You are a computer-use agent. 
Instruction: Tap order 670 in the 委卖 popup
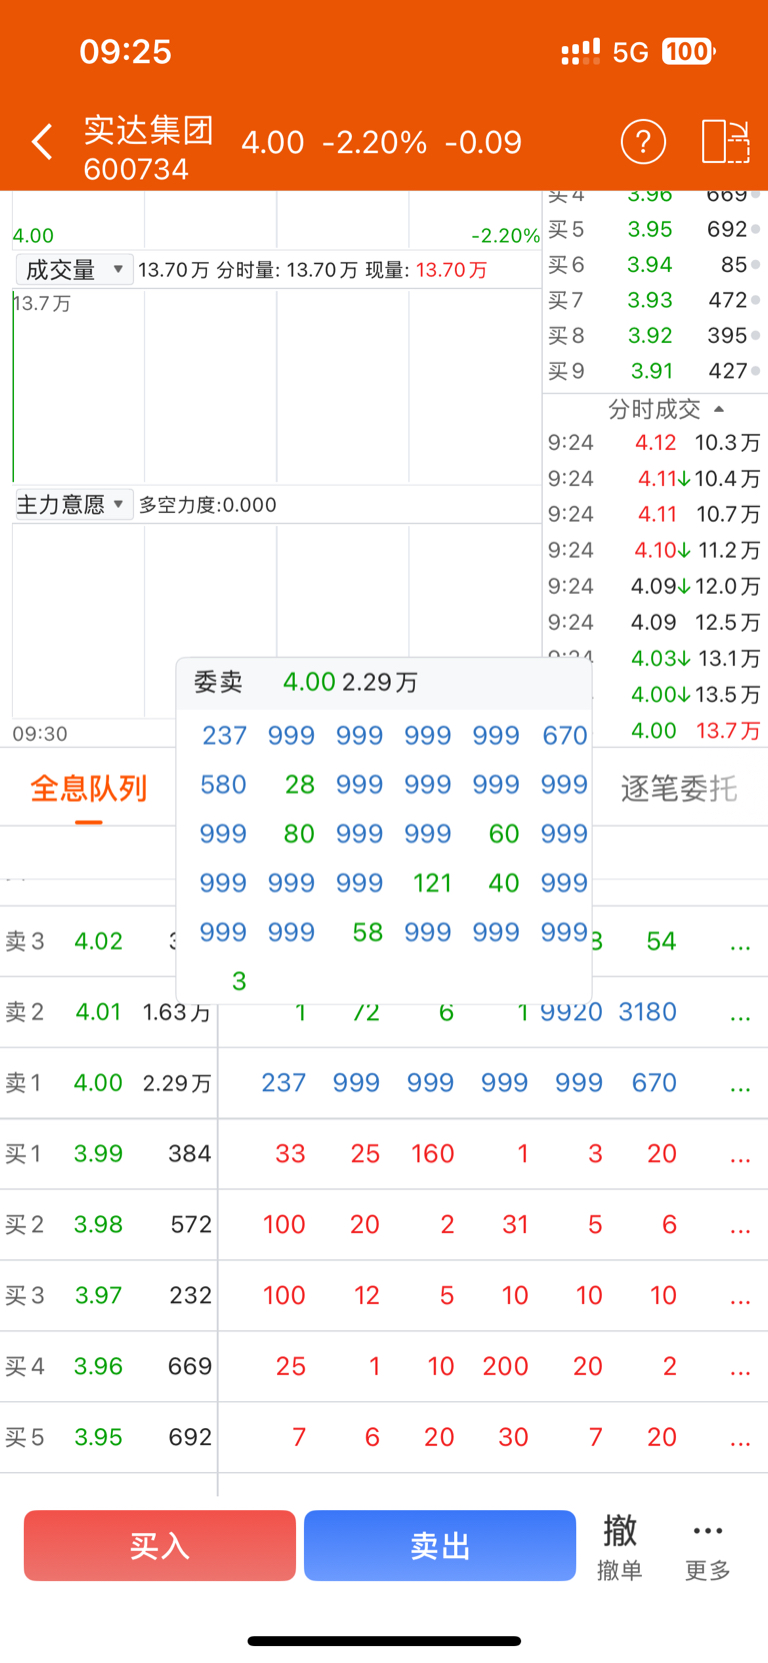tap(565, 735)
